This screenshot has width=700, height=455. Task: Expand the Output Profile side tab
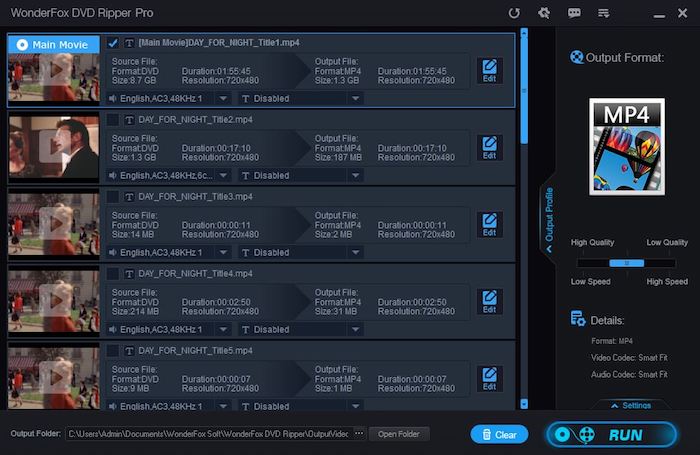click(549, 219)
